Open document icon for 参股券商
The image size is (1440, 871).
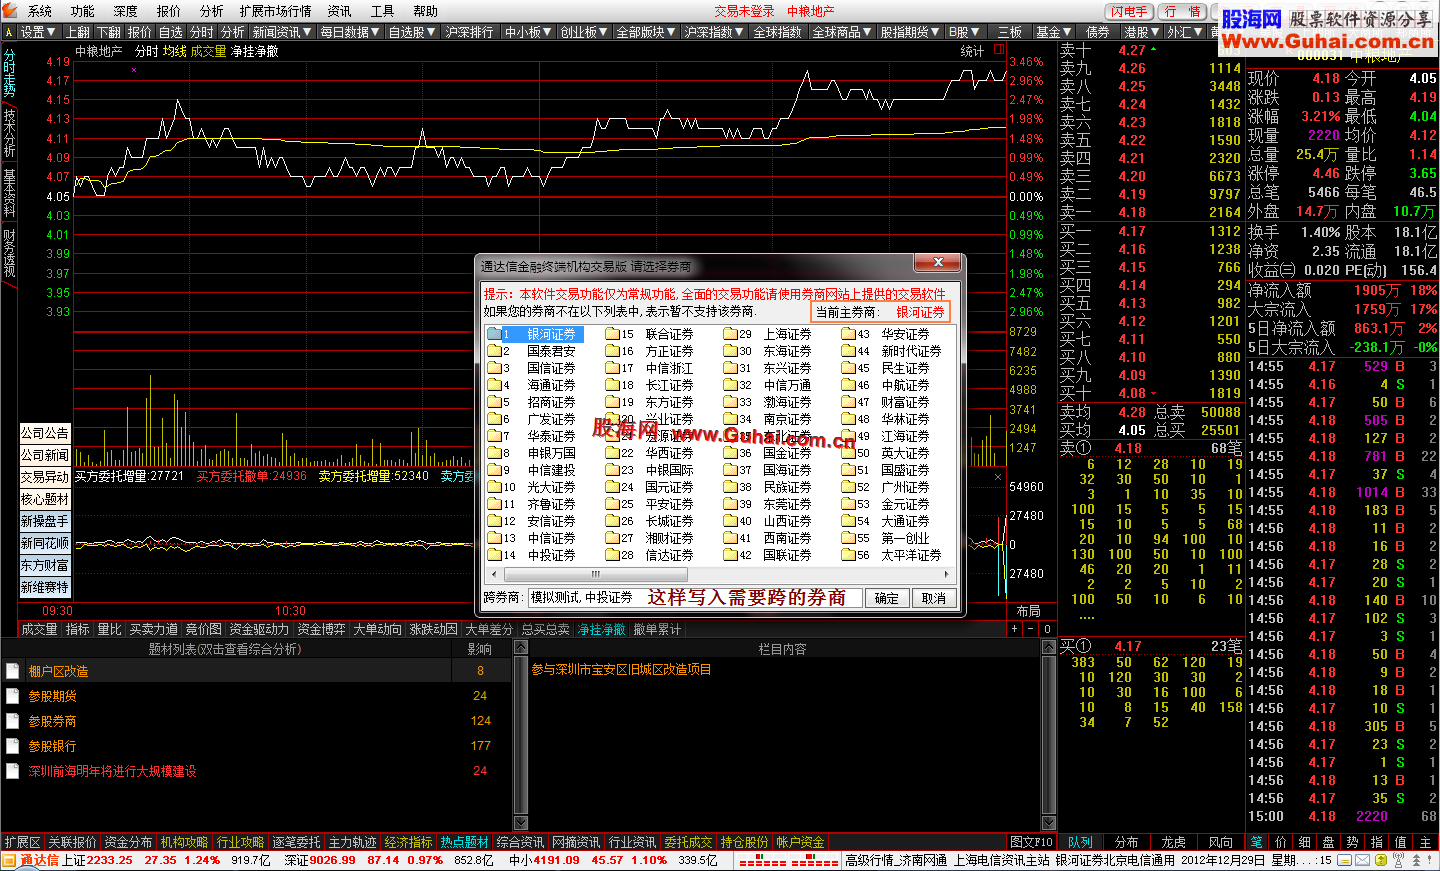click(x=13, y=721)
